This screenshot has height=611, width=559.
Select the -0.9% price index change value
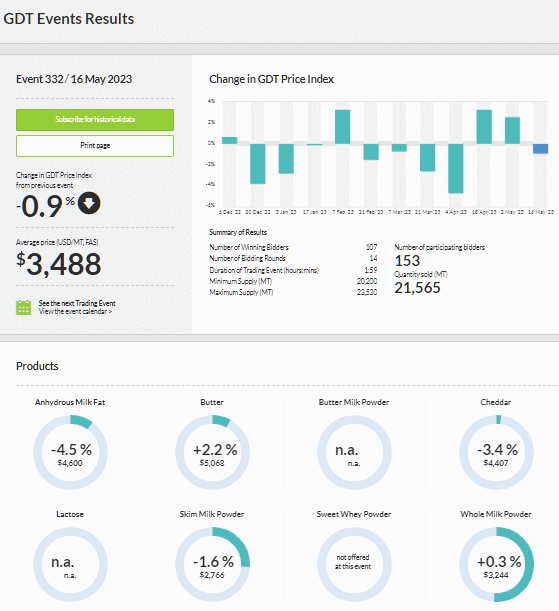coord(46,206)
